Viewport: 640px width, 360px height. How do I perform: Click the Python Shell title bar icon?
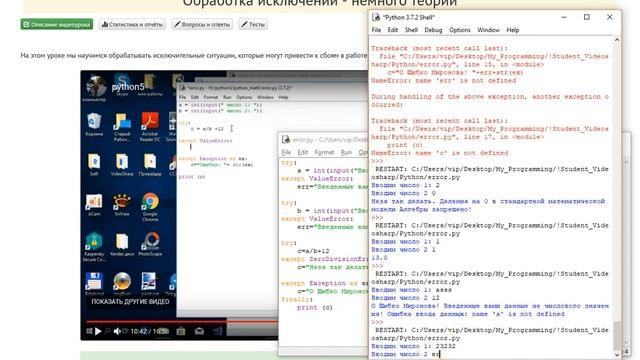[x=376, y=17]
